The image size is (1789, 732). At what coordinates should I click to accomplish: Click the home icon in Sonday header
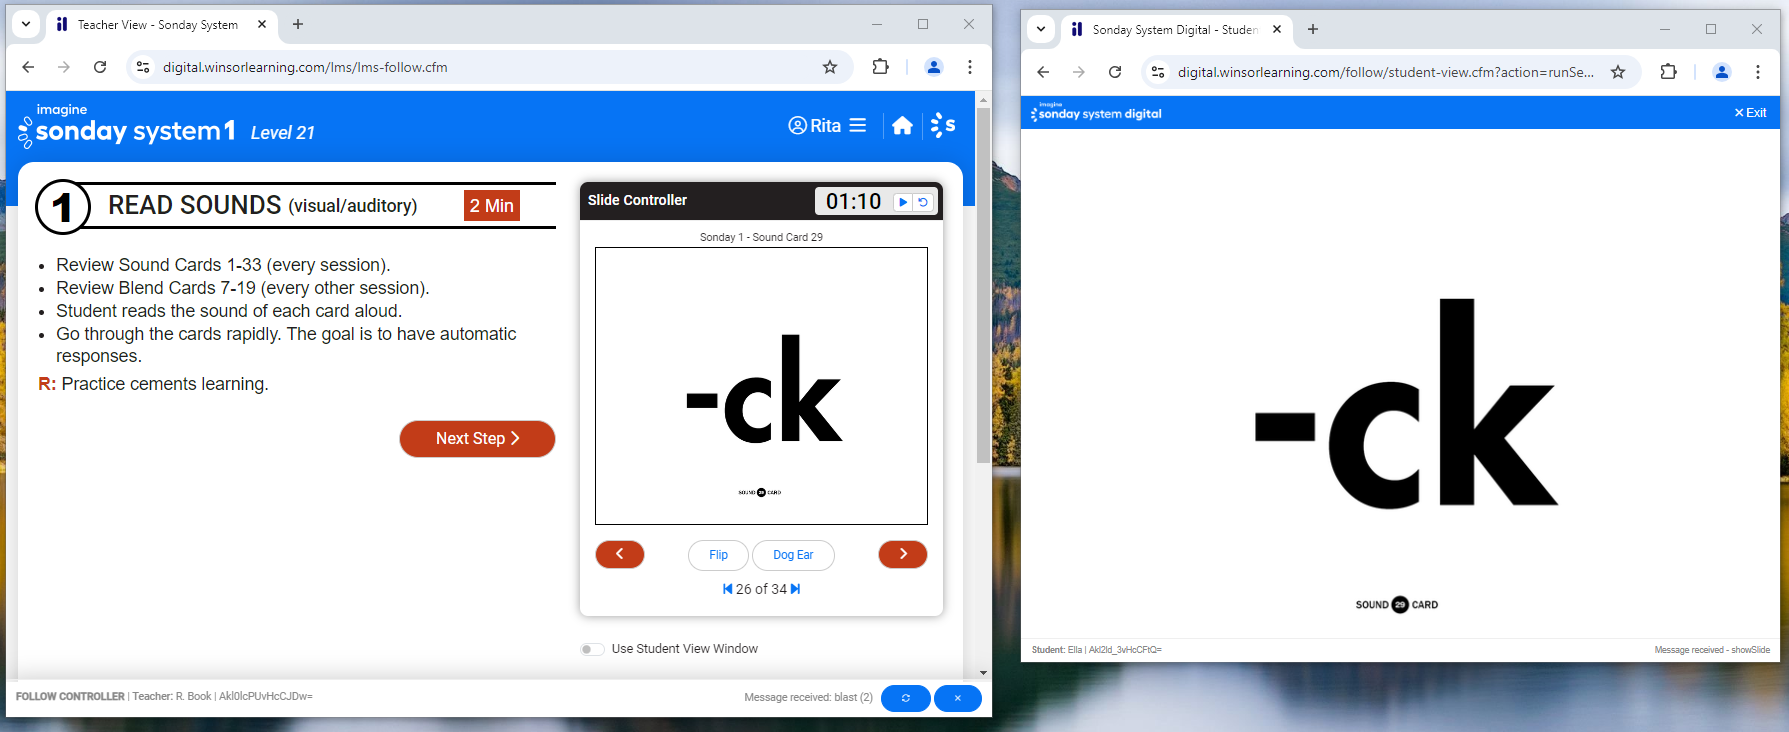(x=902, y=126)
